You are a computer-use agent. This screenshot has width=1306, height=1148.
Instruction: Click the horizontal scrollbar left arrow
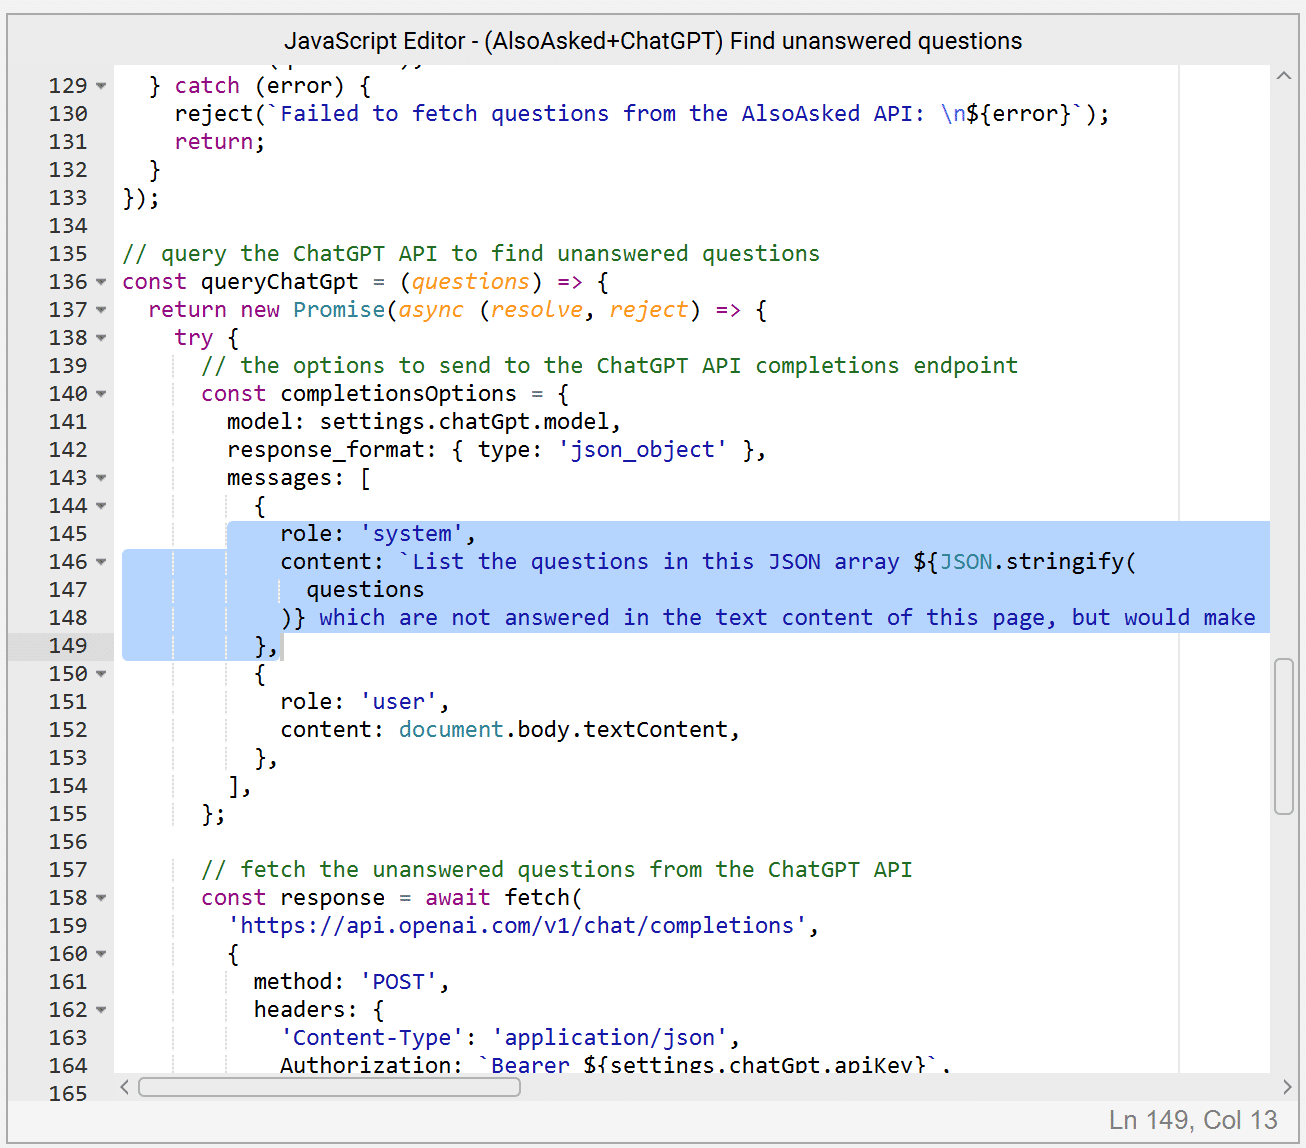tap(124, 1087)
